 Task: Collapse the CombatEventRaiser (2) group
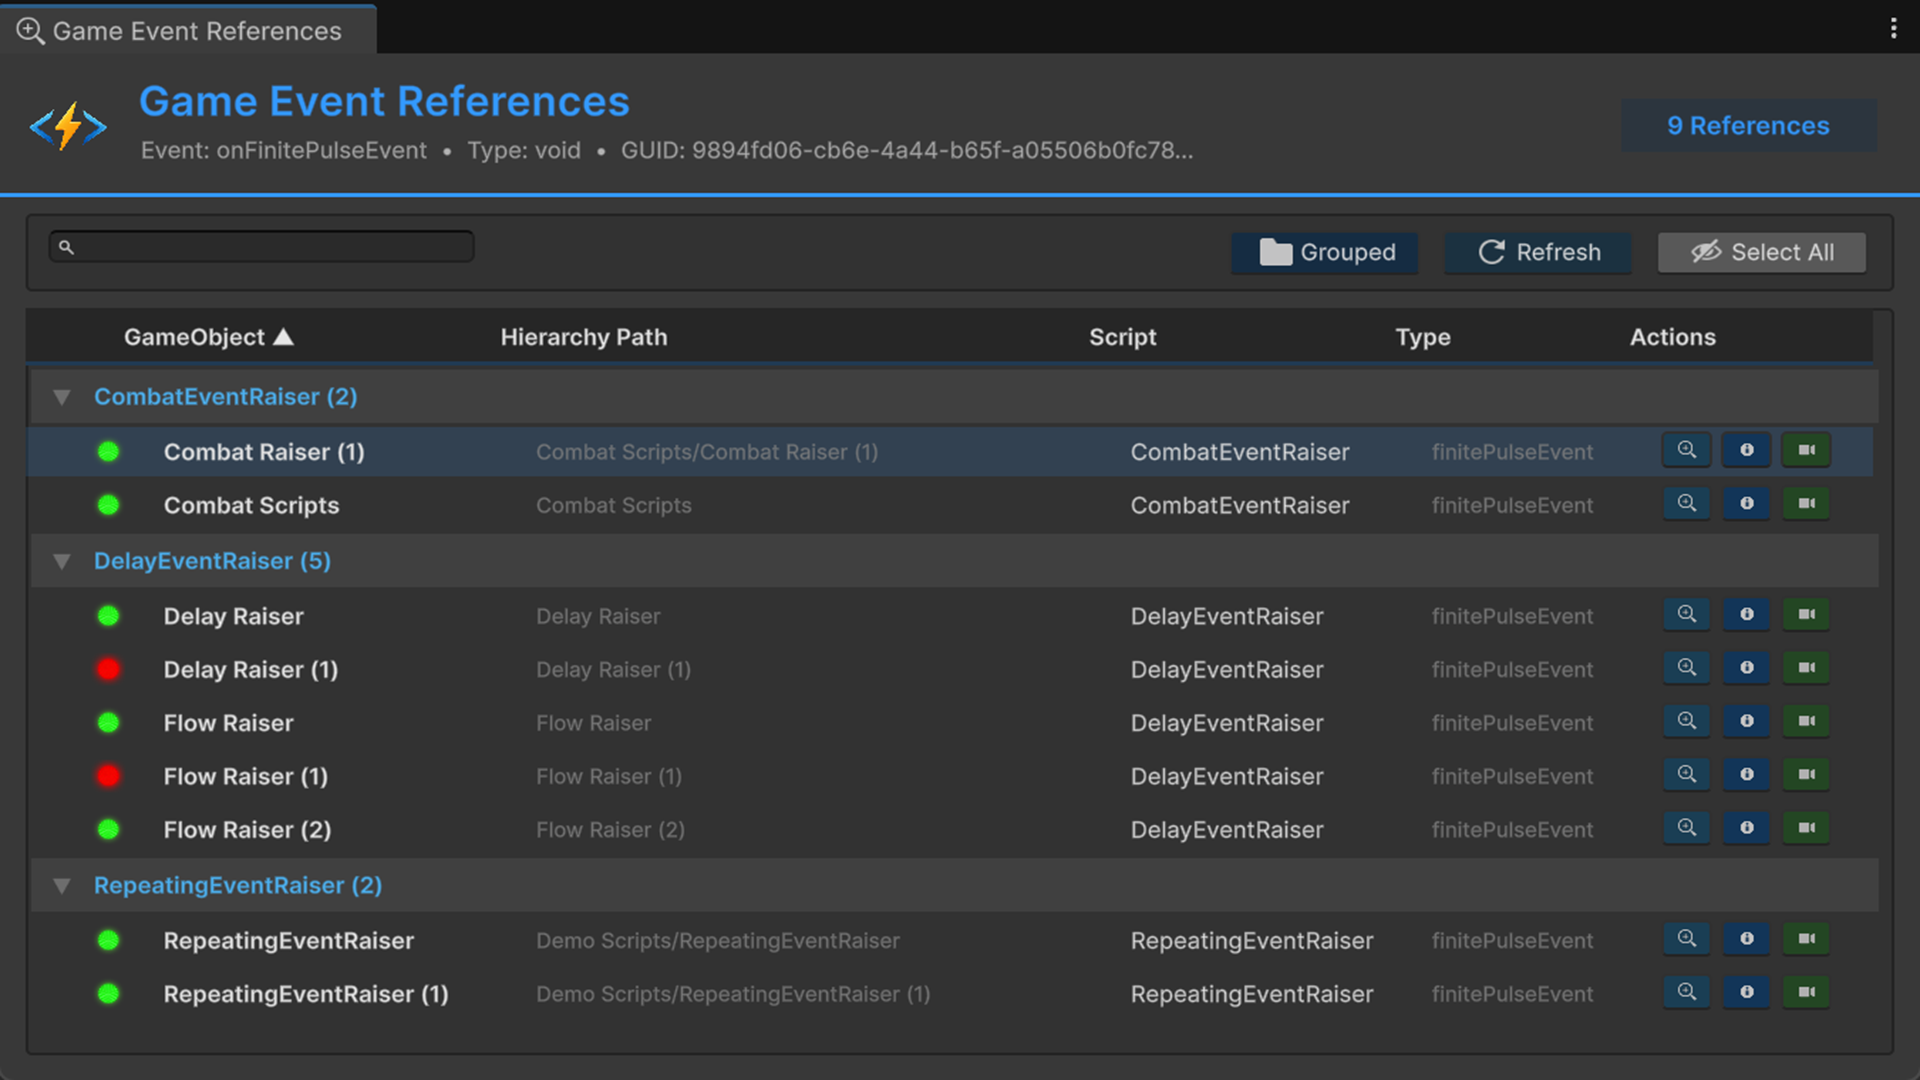tap(62, 398)
